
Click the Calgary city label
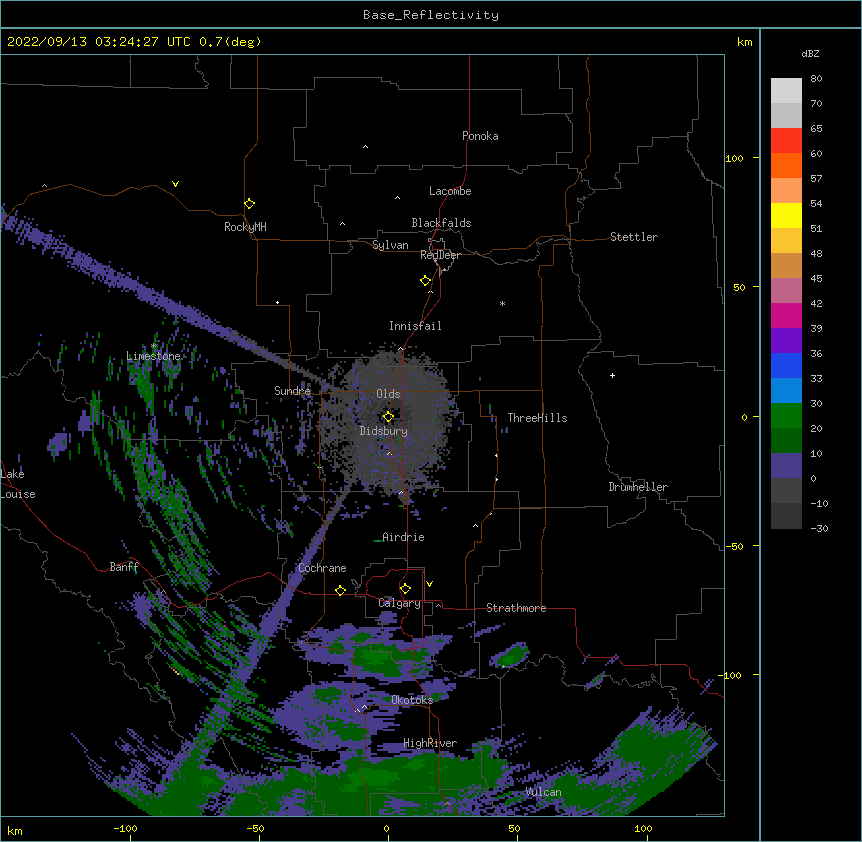(400, 603)
